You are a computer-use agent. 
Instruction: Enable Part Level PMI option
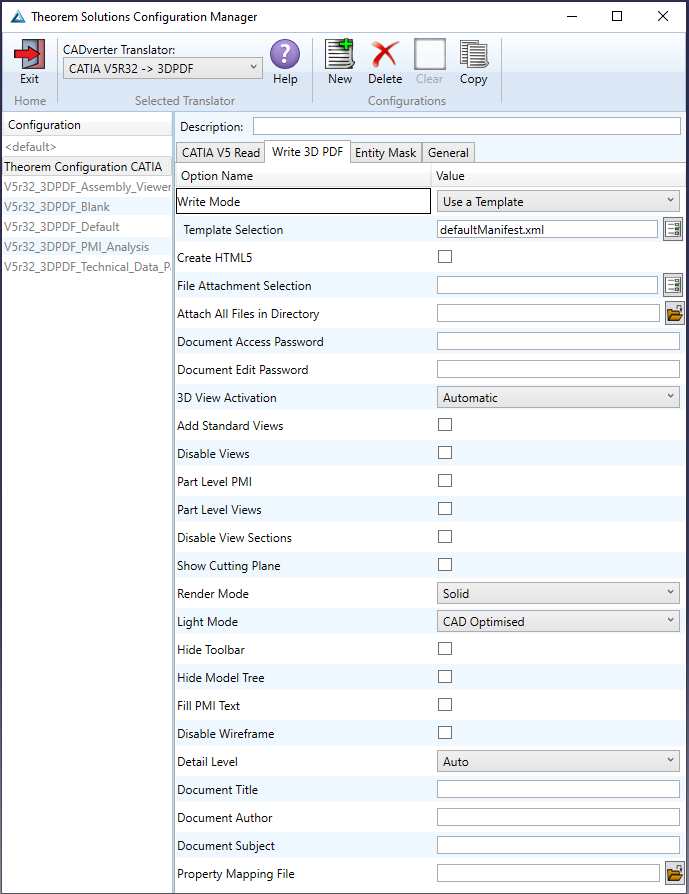point(445,481)
